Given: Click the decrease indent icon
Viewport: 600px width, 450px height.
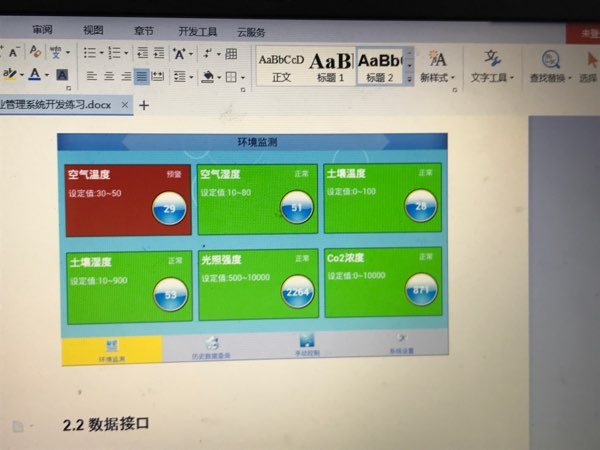Looking at the screenshot, I should click(x=143, y=53).
